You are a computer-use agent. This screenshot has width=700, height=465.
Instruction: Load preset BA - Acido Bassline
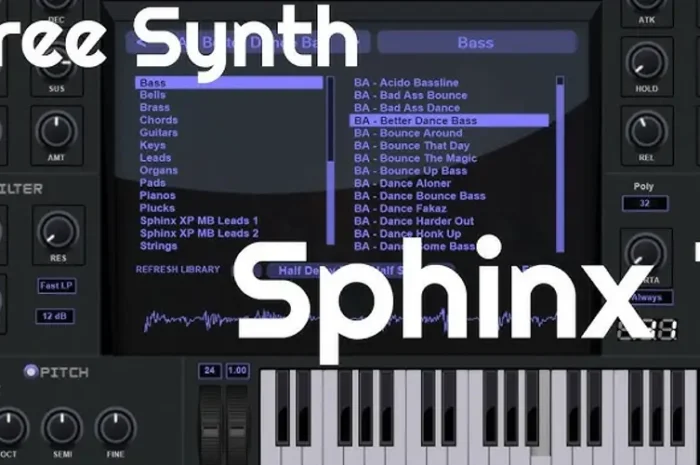[406, 83]
